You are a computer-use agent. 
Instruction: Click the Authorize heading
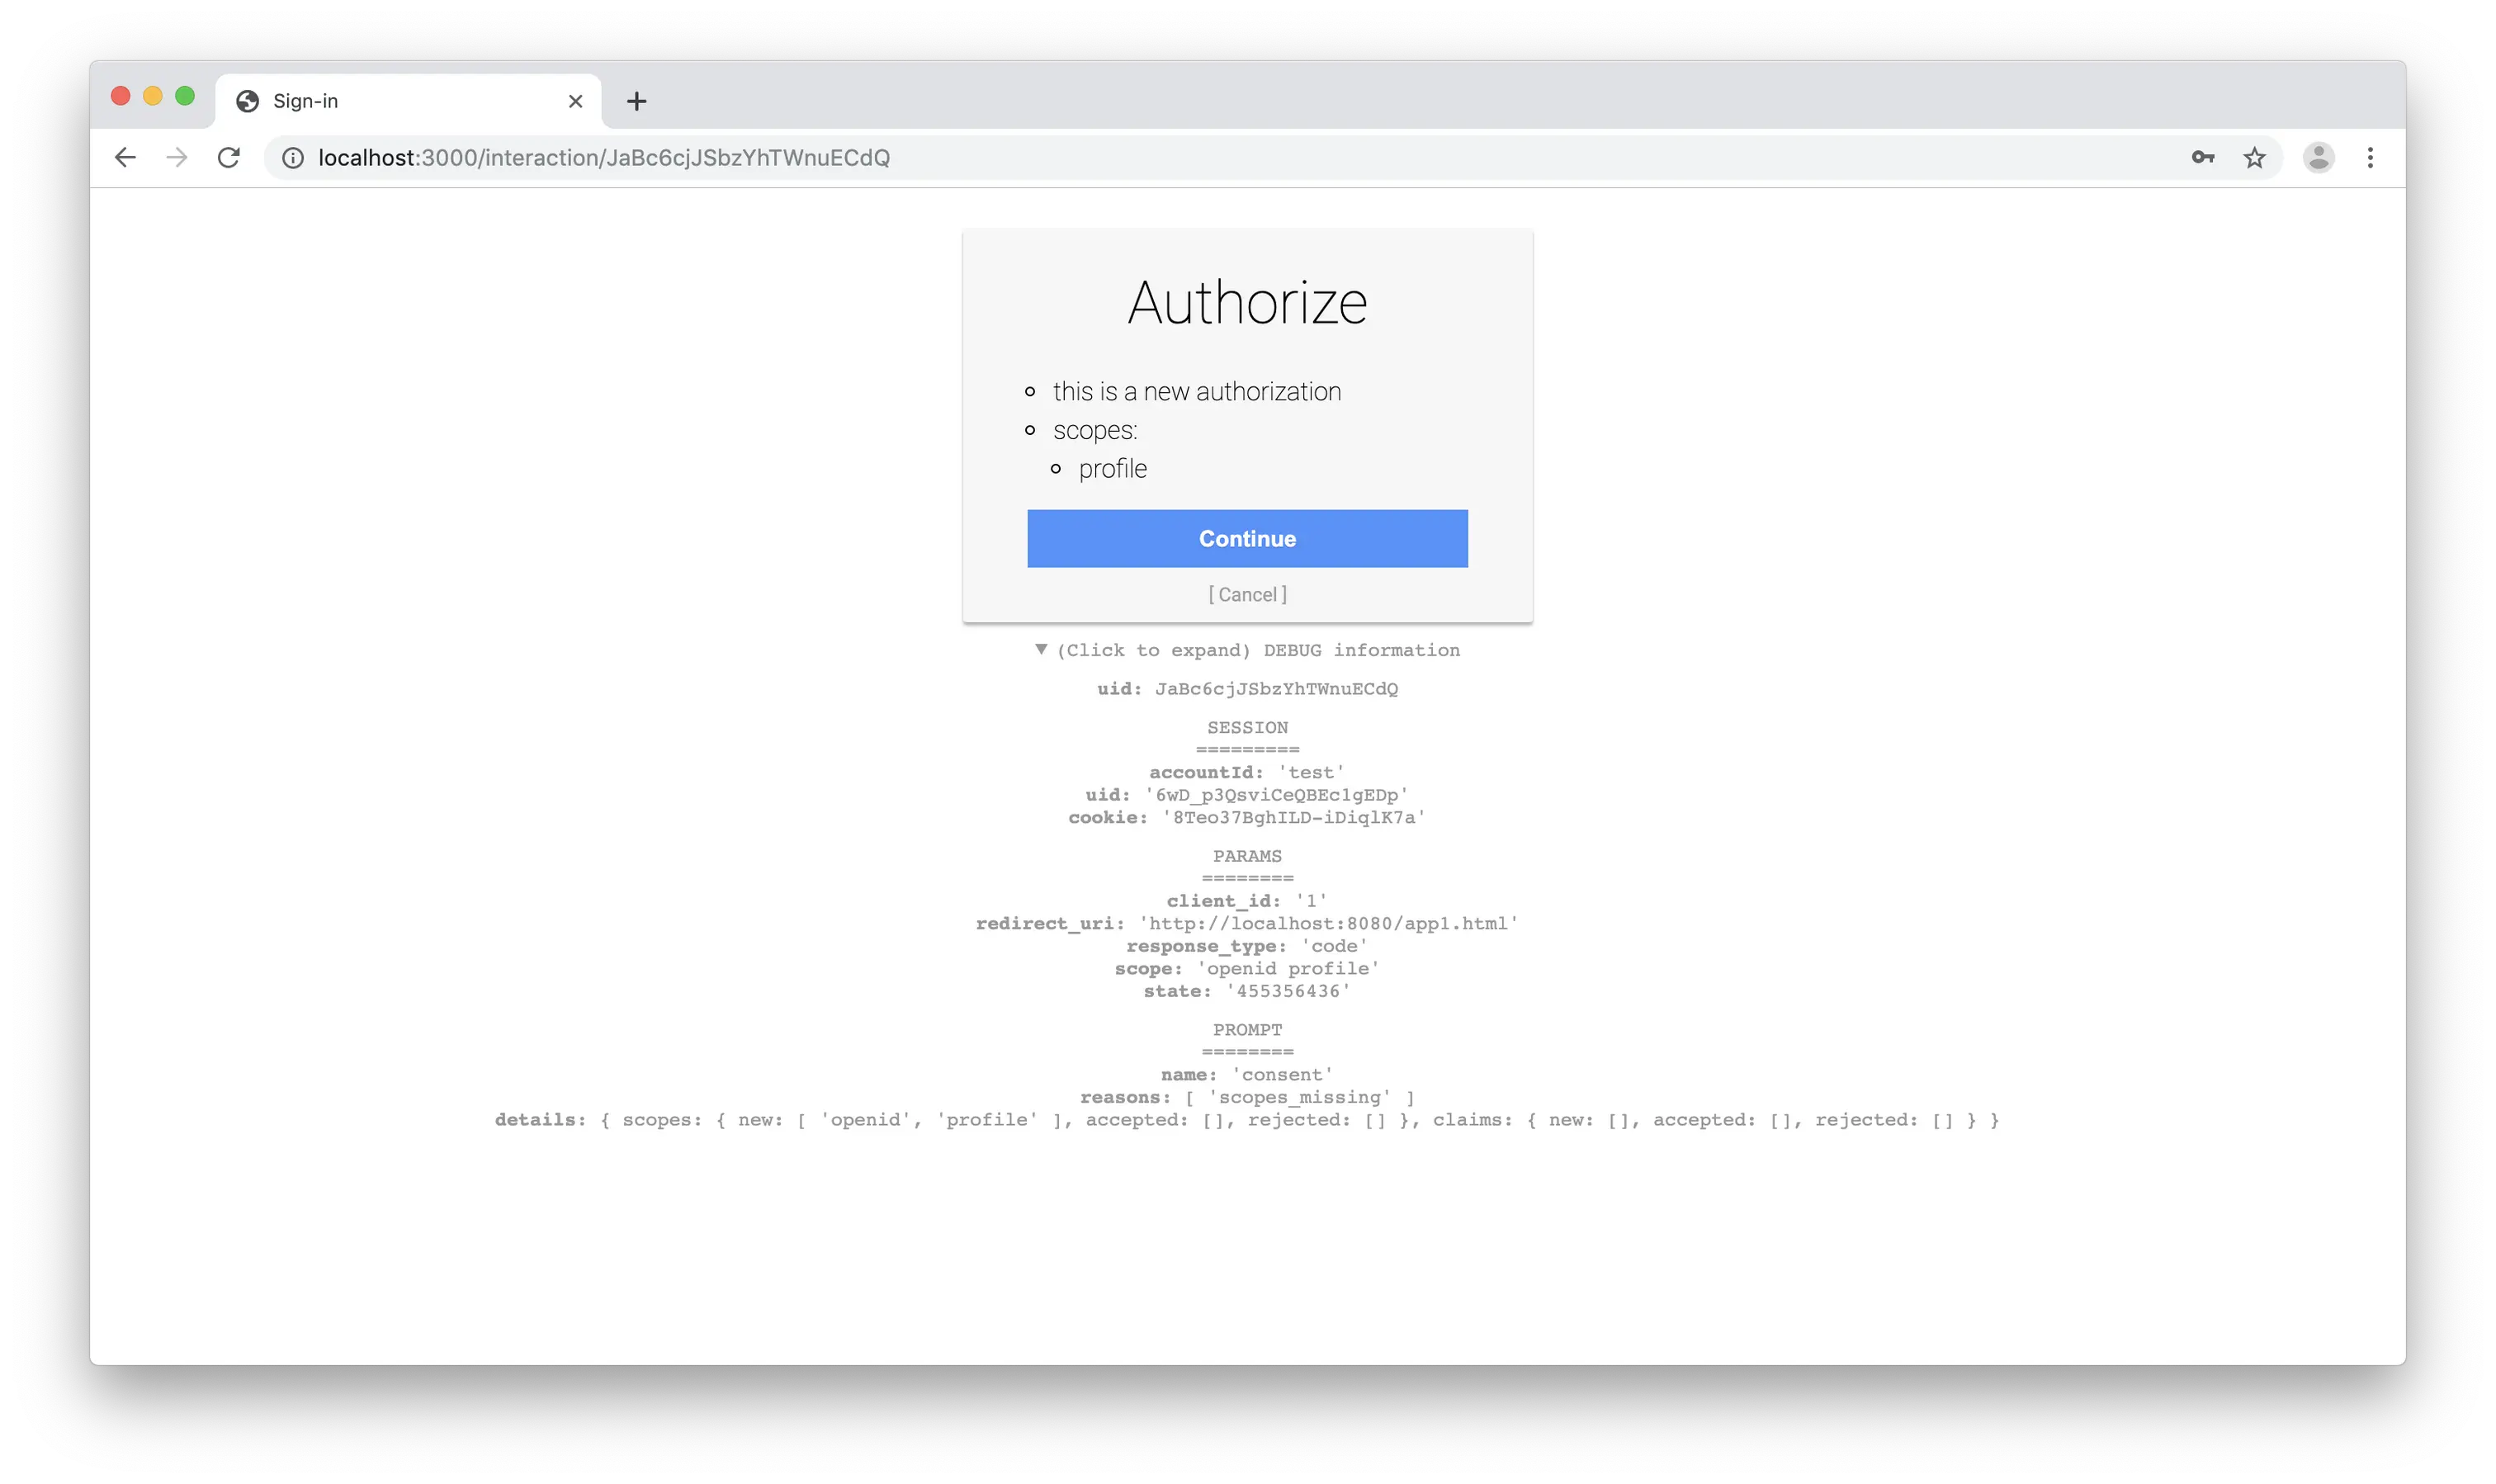[1247, 302]
